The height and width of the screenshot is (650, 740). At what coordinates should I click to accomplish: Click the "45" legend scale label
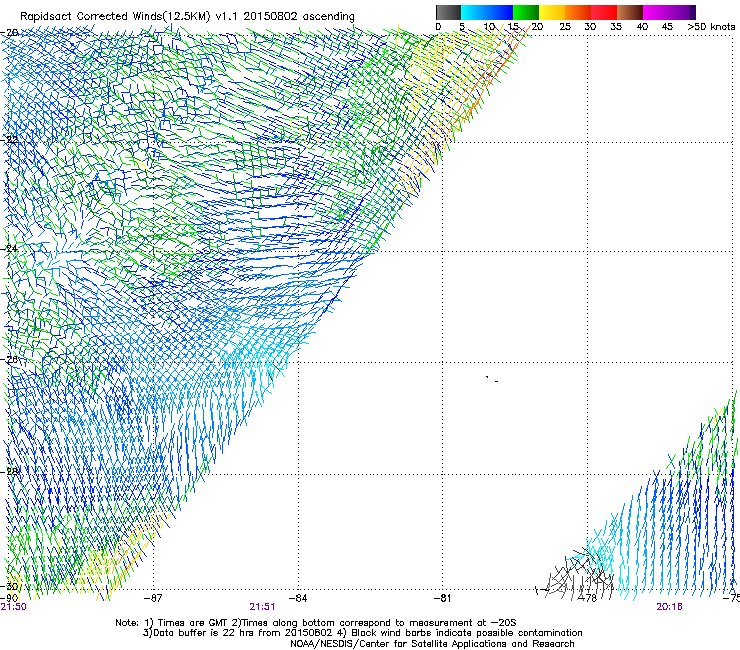[667, 27]
